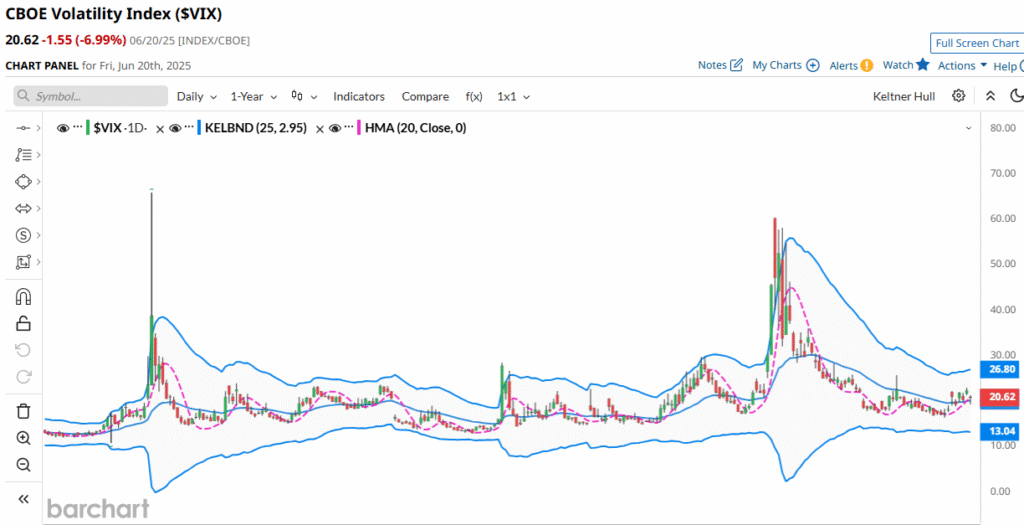Open chart settings gear icon
The height and width of the screenshot is (525, 1024).
pyautogui.click(x=958, y=96)
